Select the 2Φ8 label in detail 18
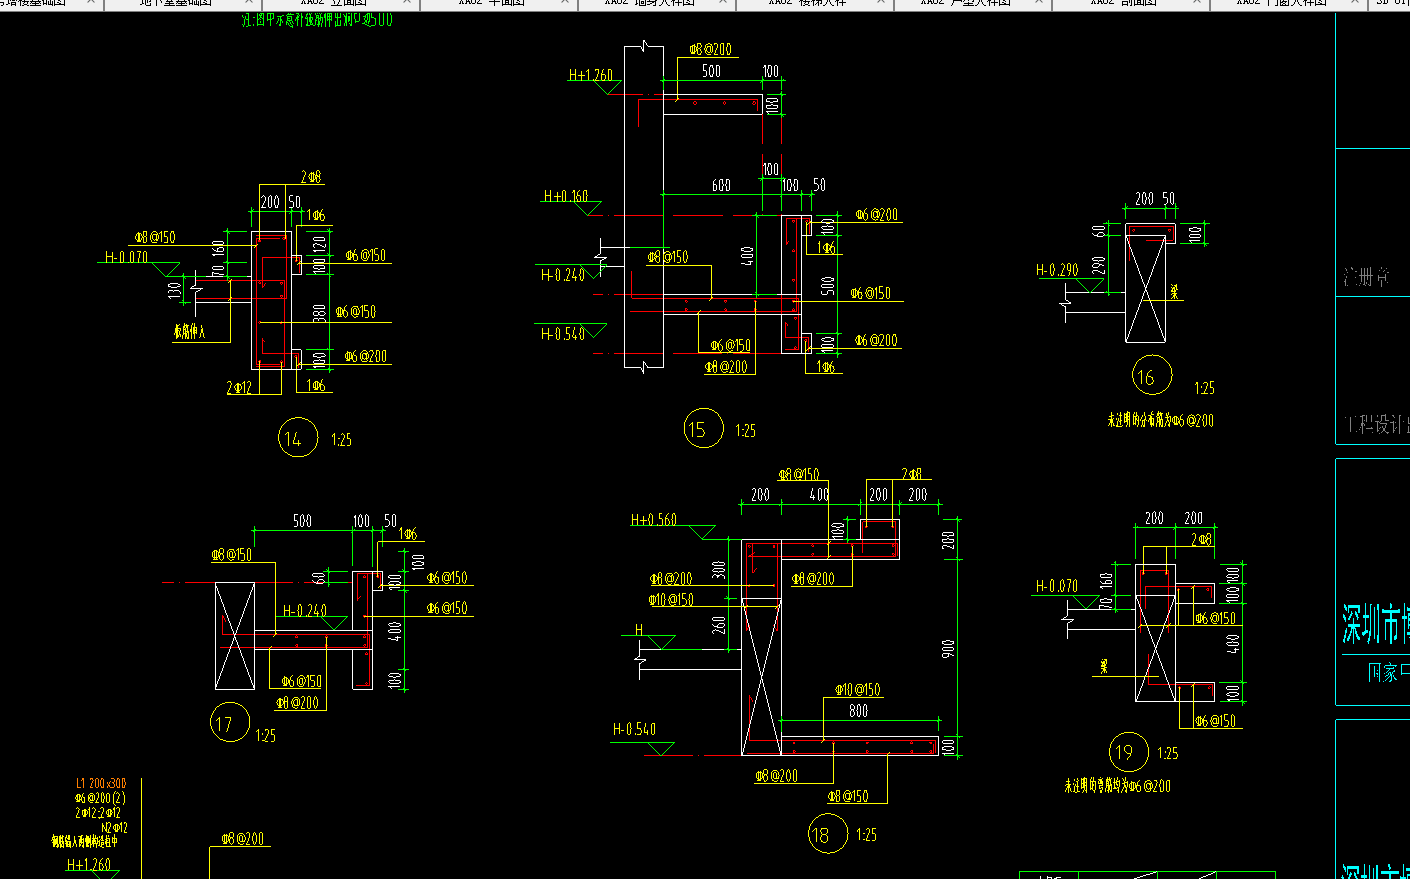 tap(912, 474)
